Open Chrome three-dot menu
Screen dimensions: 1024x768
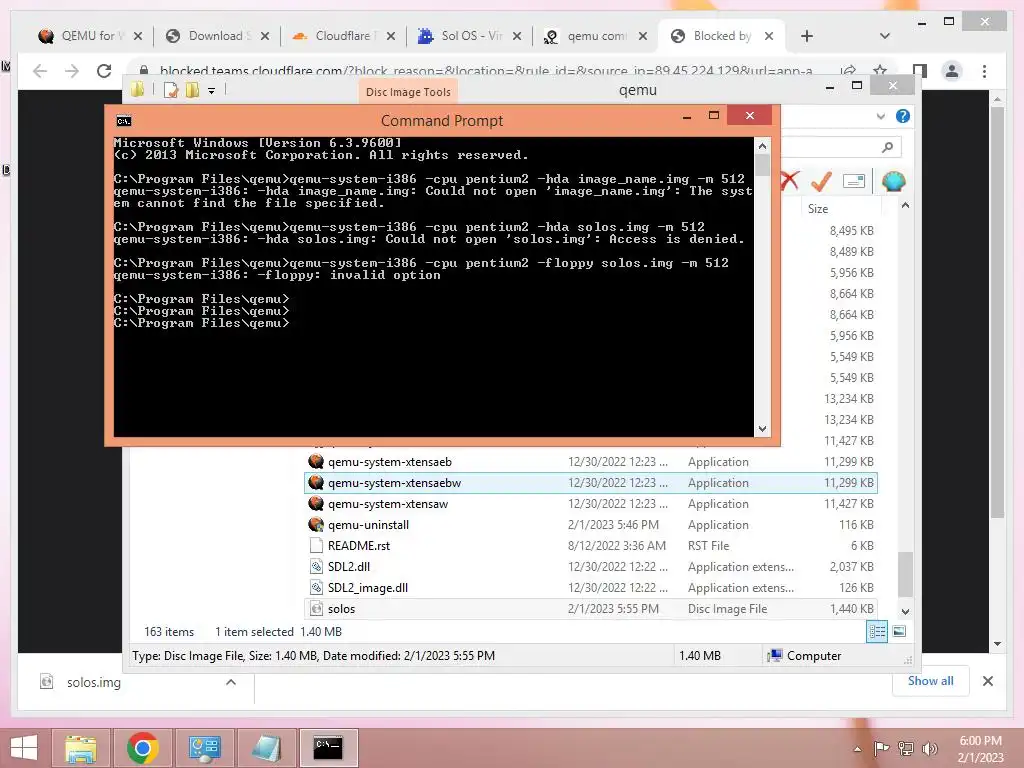[x=984, y=71]
